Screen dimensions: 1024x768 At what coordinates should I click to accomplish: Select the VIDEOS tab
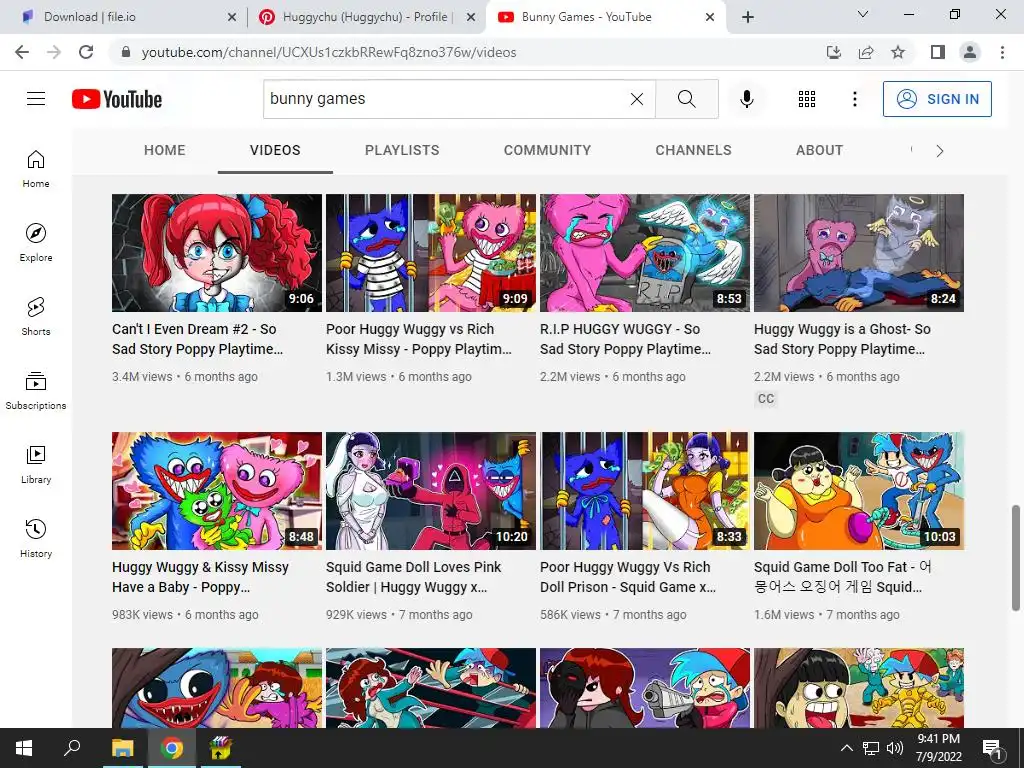coord(275,150)
